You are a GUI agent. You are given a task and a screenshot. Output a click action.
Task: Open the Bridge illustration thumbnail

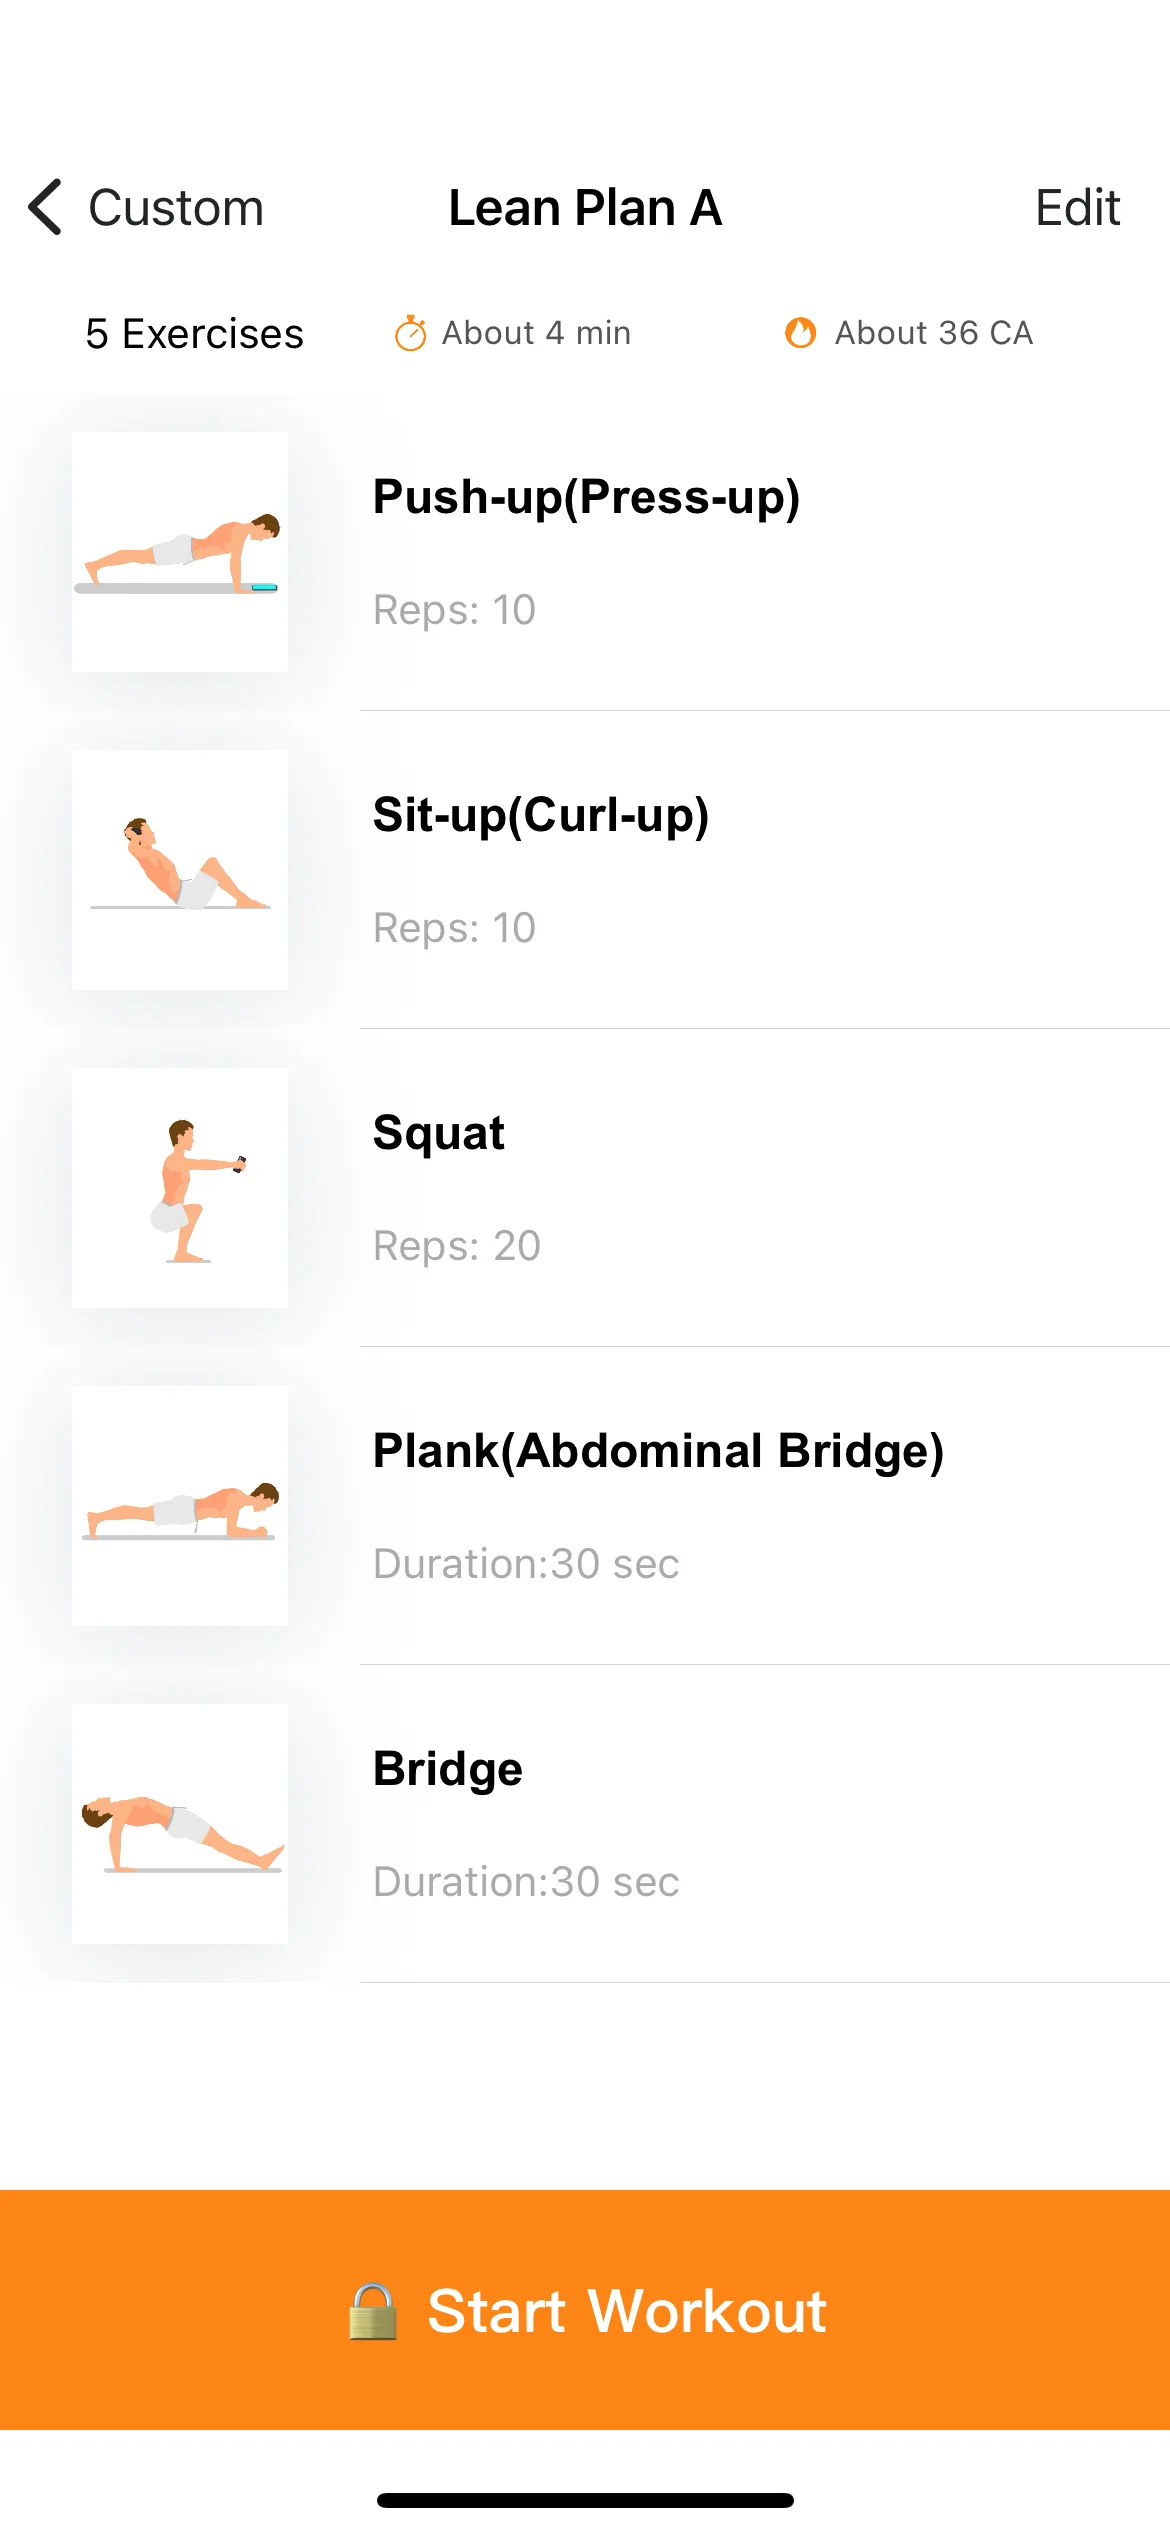[180, 1824]
